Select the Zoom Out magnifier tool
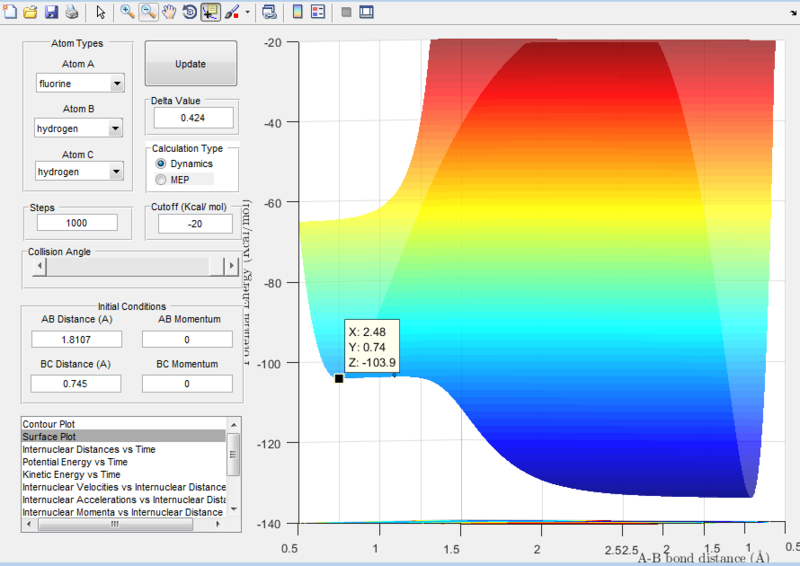Screen dimensions: 800x566 click(x=148, y=13)
